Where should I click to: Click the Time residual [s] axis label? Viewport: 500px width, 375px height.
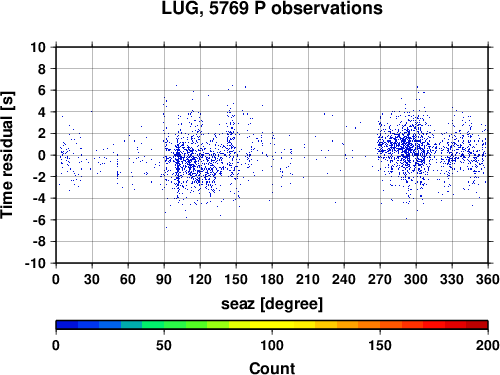pyautogui.click(x=7, y=155)
